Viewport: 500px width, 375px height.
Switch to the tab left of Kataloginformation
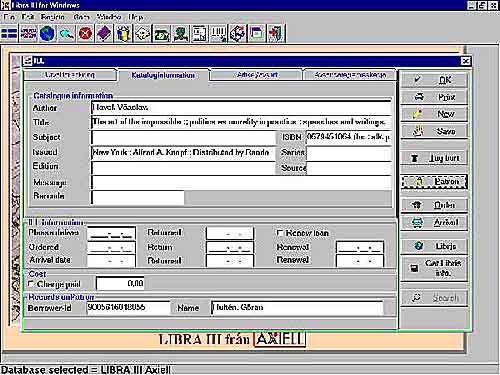click(70, 75)
